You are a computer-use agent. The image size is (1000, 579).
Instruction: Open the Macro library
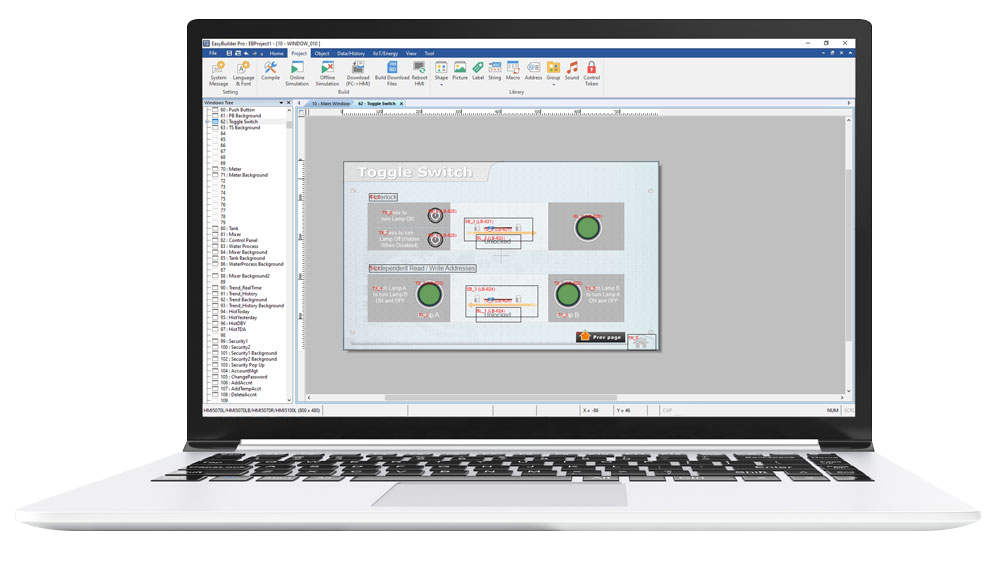[513, 70]
